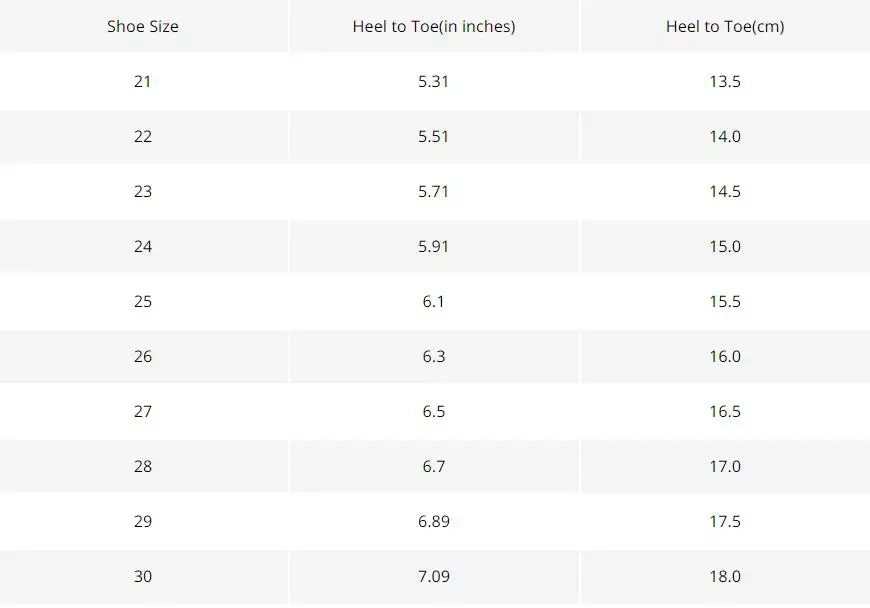Select shoe size 21 cell
This screenshot has width=870, height=608.
[x=143, y=82]
